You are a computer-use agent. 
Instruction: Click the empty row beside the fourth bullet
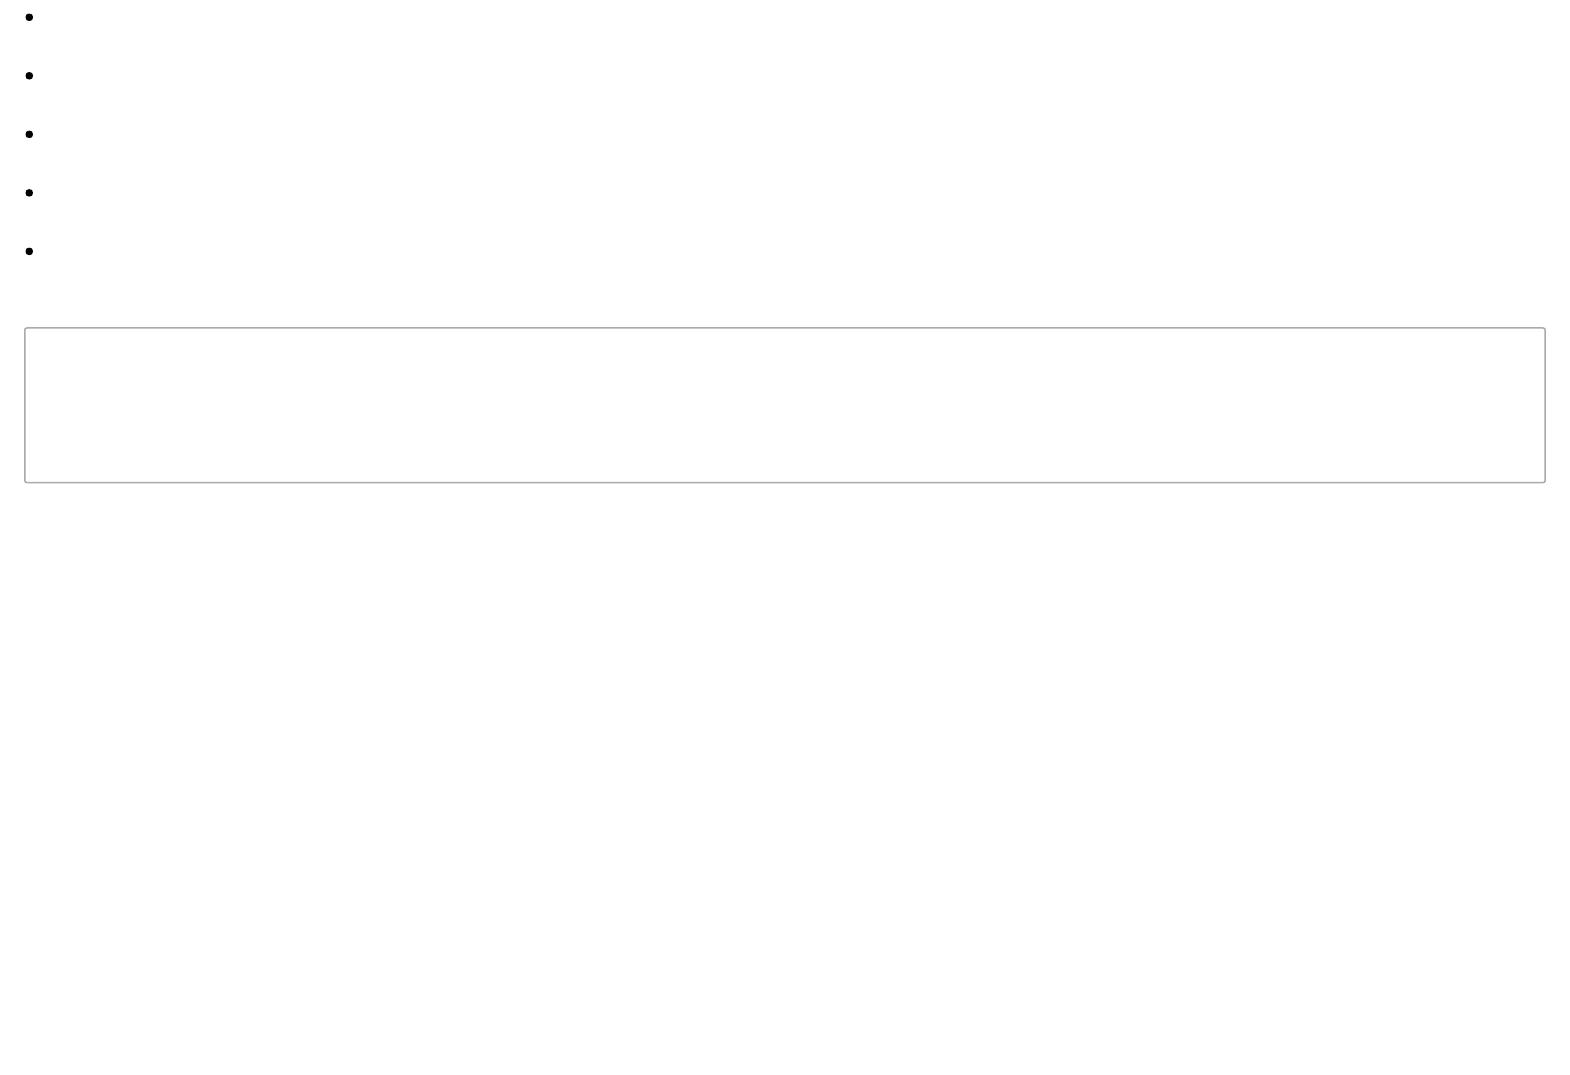[797, 192]
